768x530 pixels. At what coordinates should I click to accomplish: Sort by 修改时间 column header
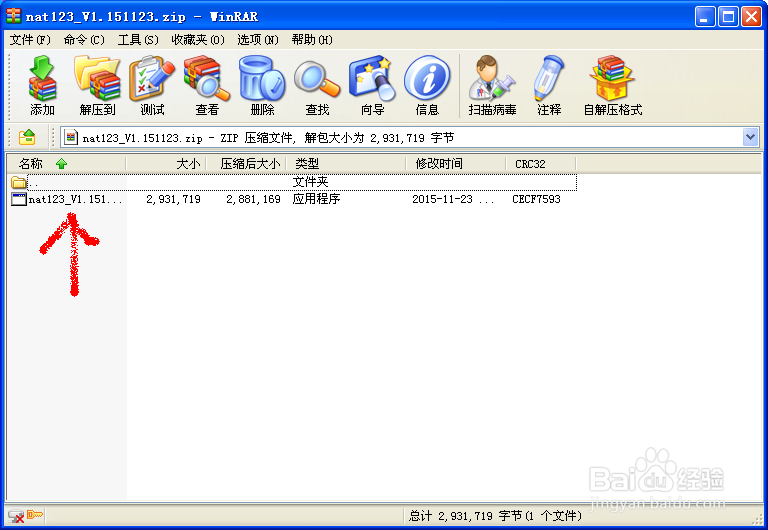coord(456,164)
